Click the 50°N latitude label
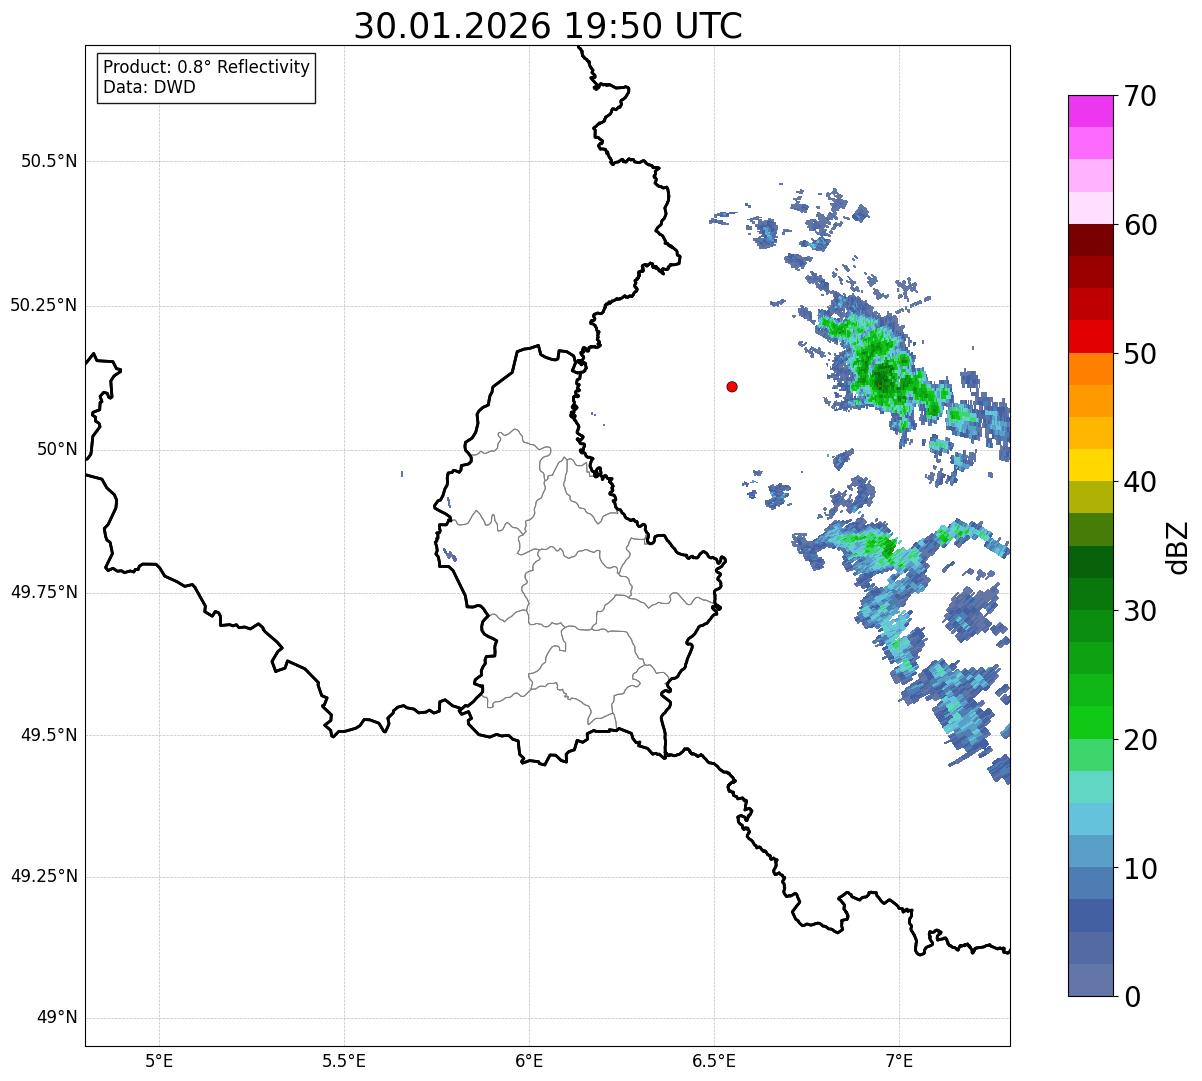The image size is (1202, 1081). 57,449
